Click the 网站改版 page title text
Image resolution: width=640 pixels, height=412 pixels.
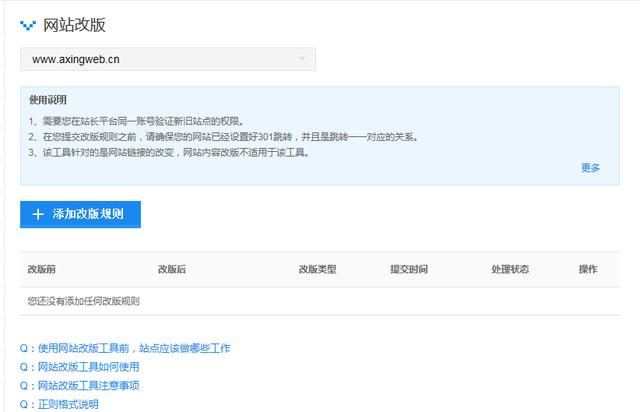pos(74,25)
